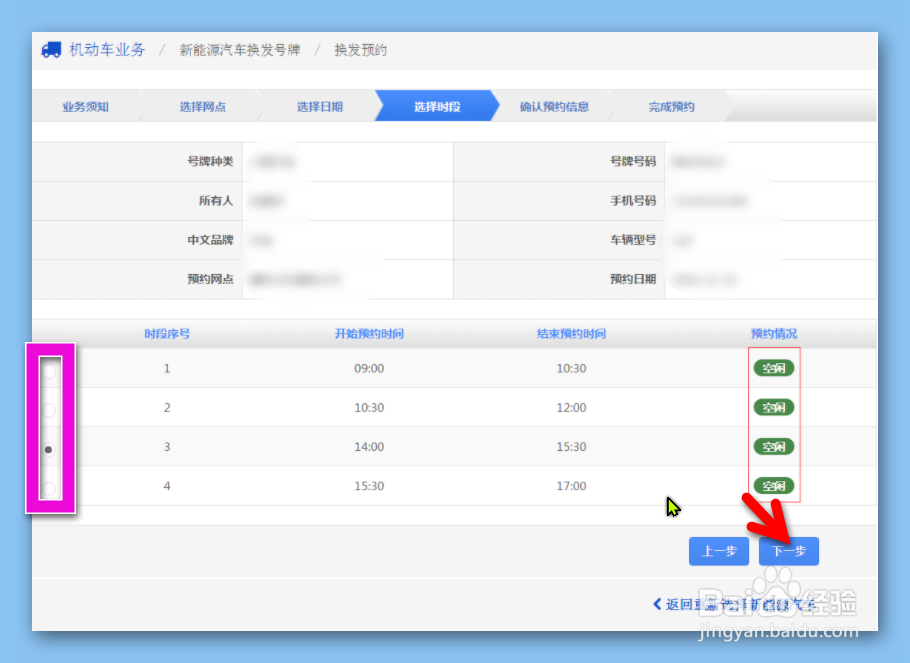Click the 空闲 badge for the 15:30 slot
Viewport: 910px width, 663px height.
773,485
